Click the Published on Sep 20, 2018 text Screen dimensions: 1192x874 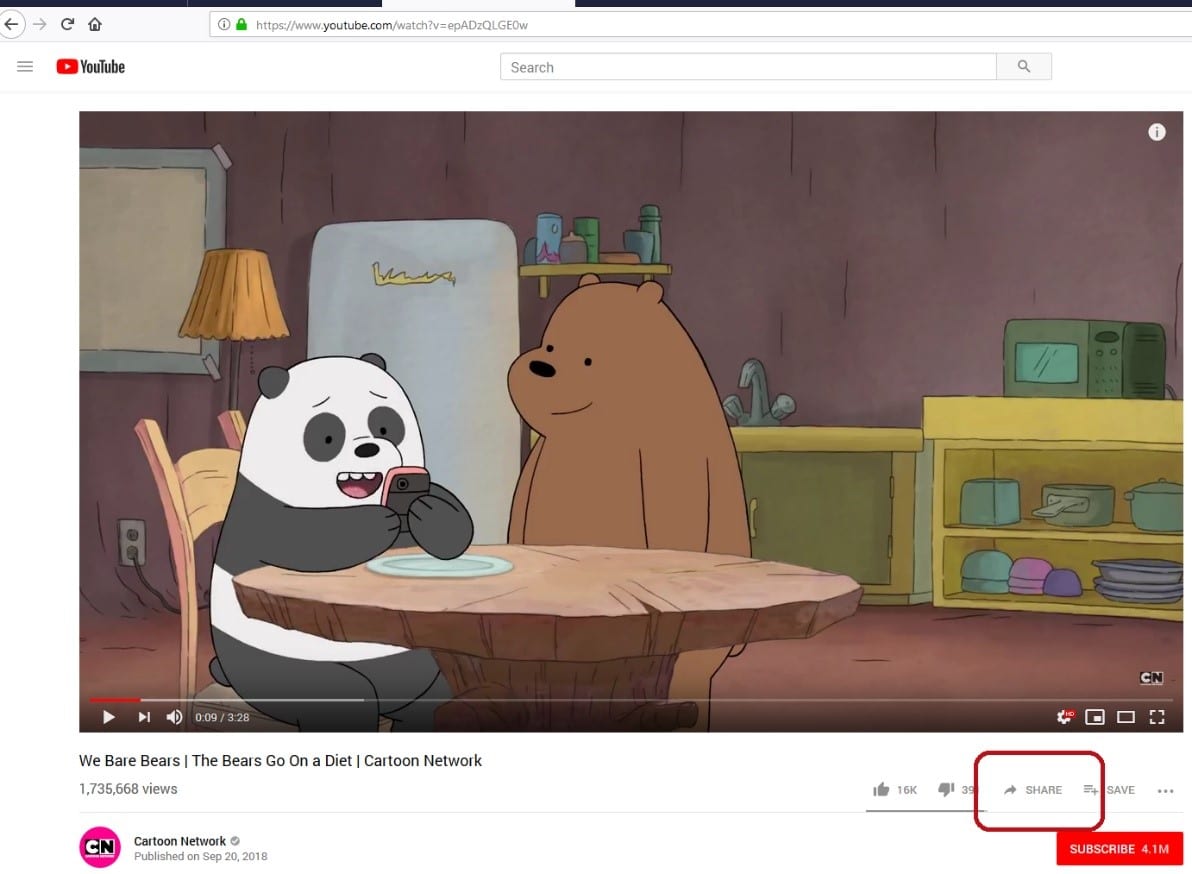point(201,856)
